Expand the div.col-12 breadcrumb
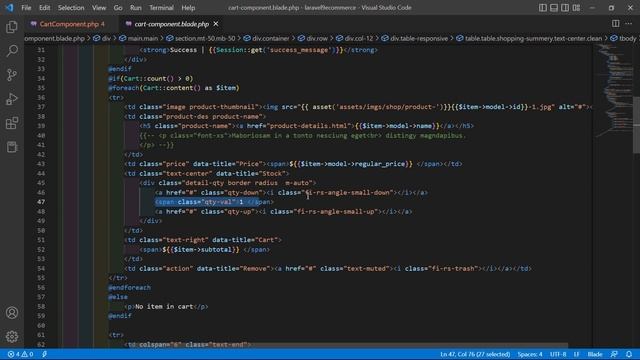640x360 pixels. 359,38
